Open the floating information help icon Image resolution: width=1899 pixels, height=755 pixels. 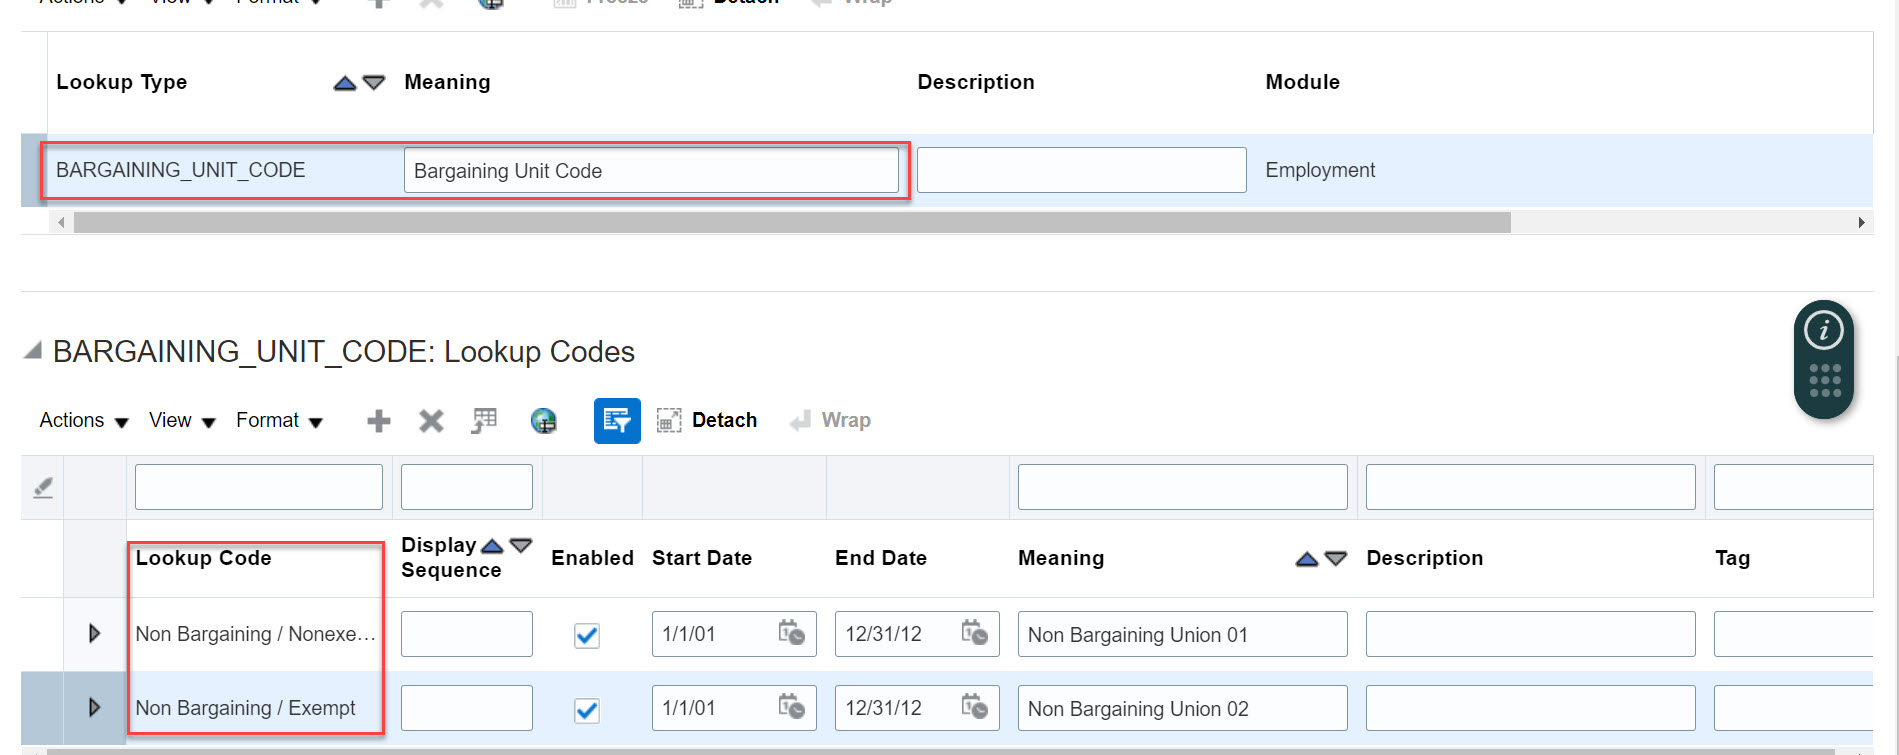tap(1823, 330)
